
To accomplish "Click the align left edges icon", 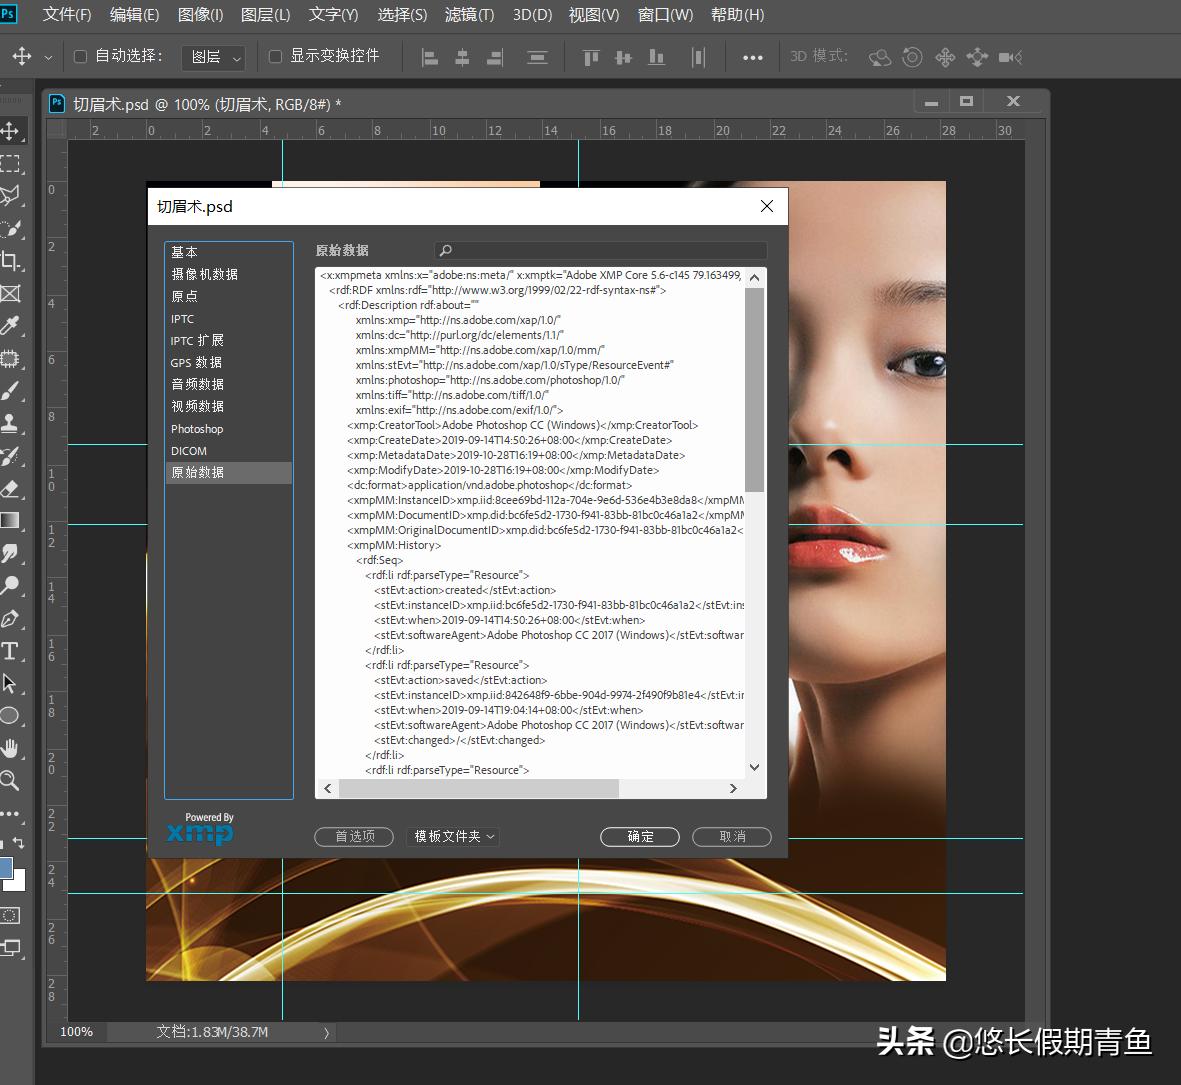I will 429,57.
